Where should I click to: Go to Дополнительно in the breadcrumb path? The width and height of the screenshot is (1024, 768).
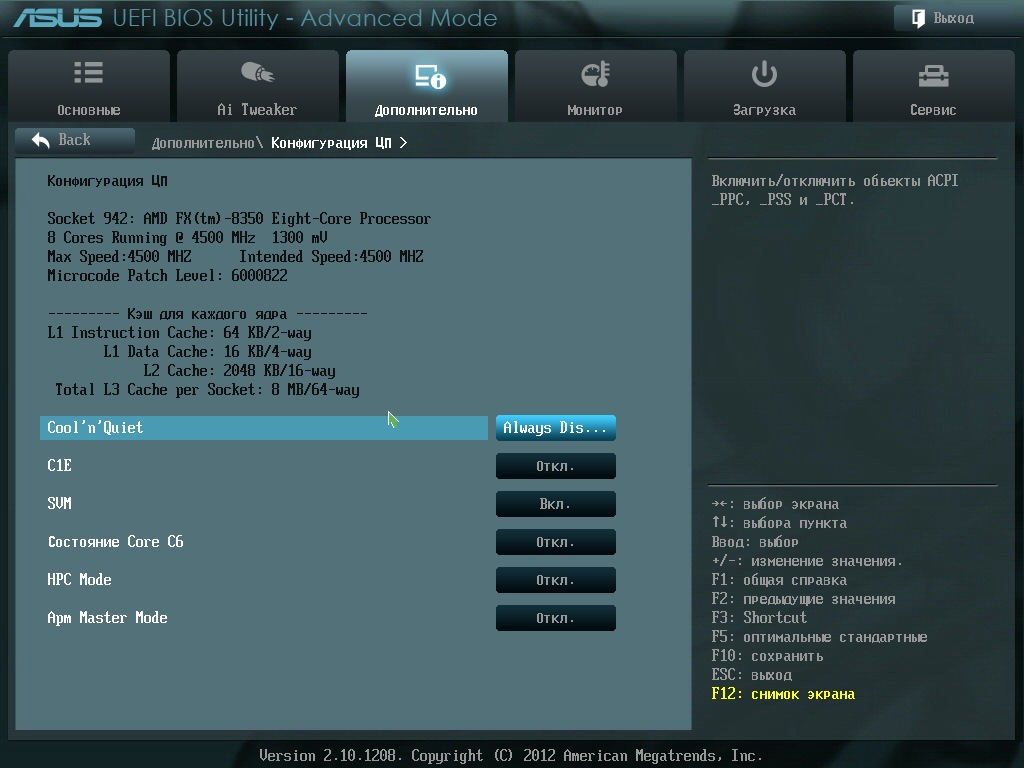click(x=203, y=143)
